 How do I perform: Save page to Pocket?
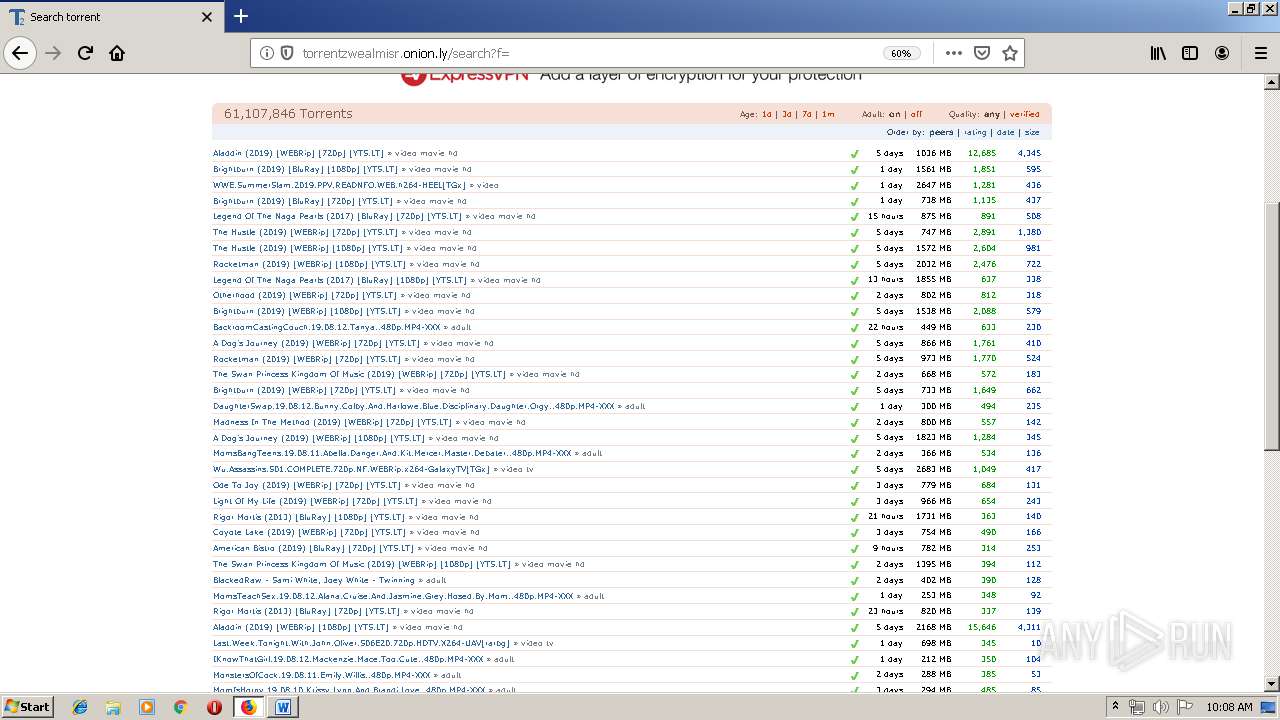982,53
